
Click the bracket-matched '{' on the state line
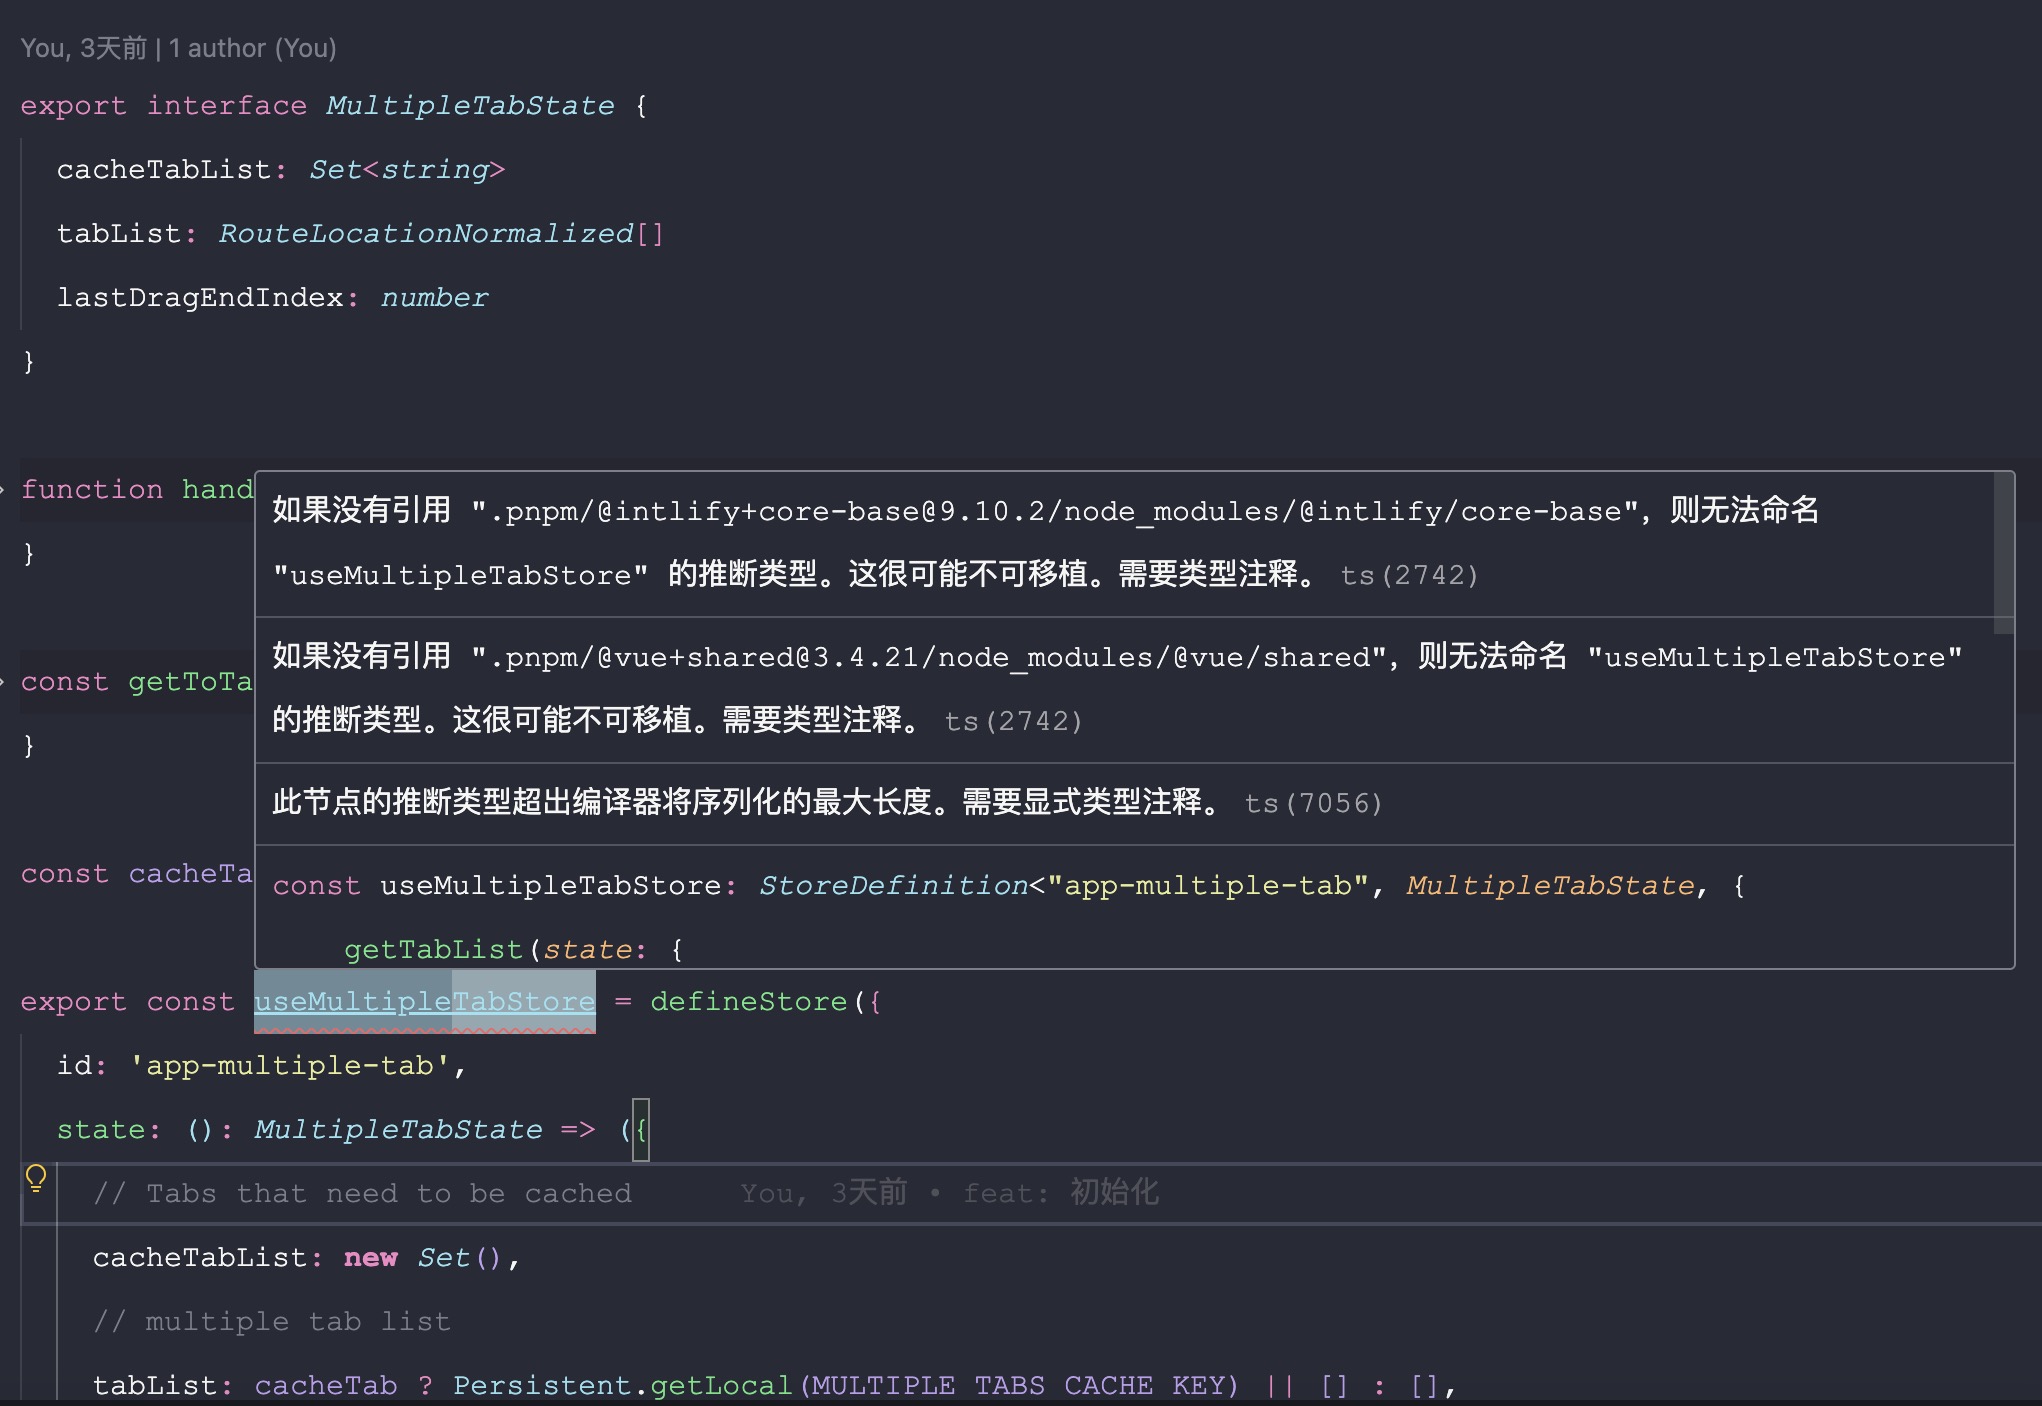641,1130
